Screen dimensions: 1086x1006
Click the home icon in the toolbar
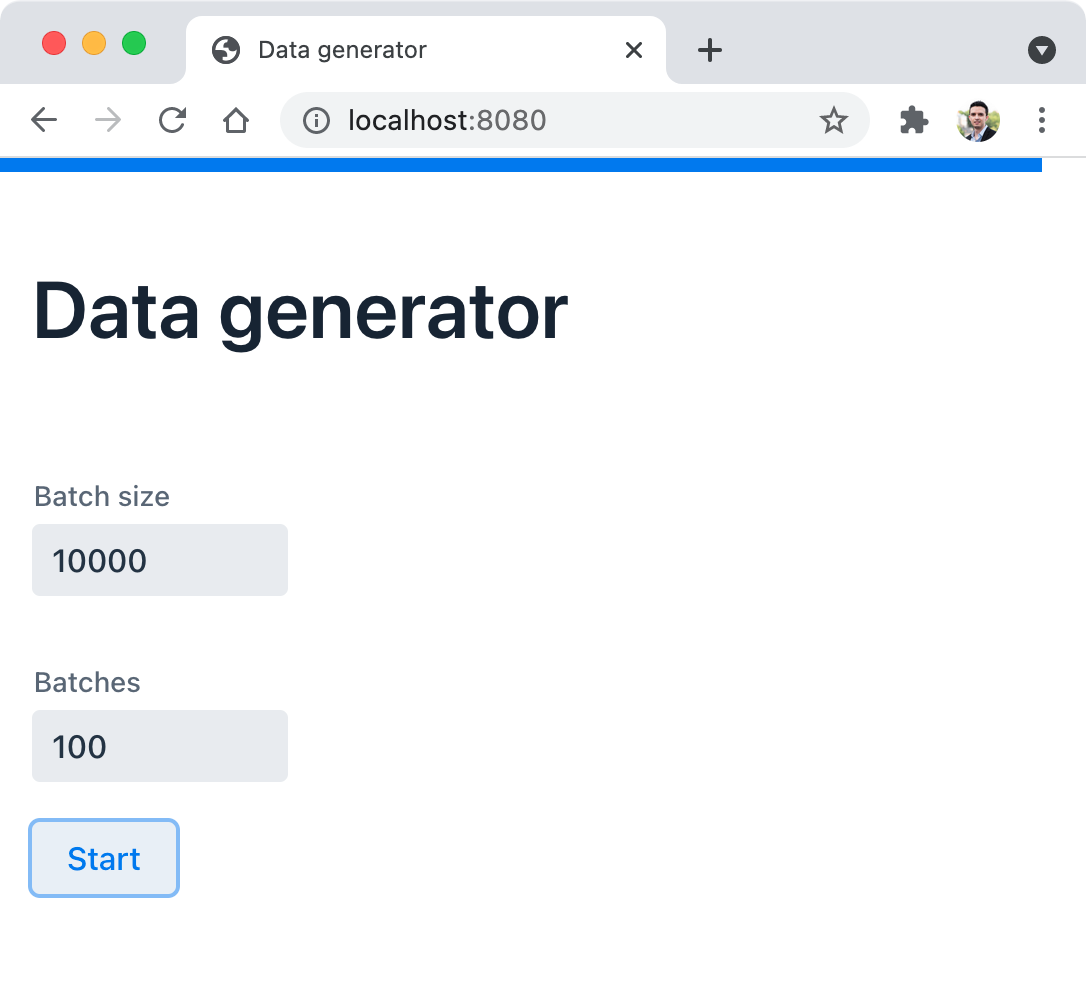click(x=236, y=120)
